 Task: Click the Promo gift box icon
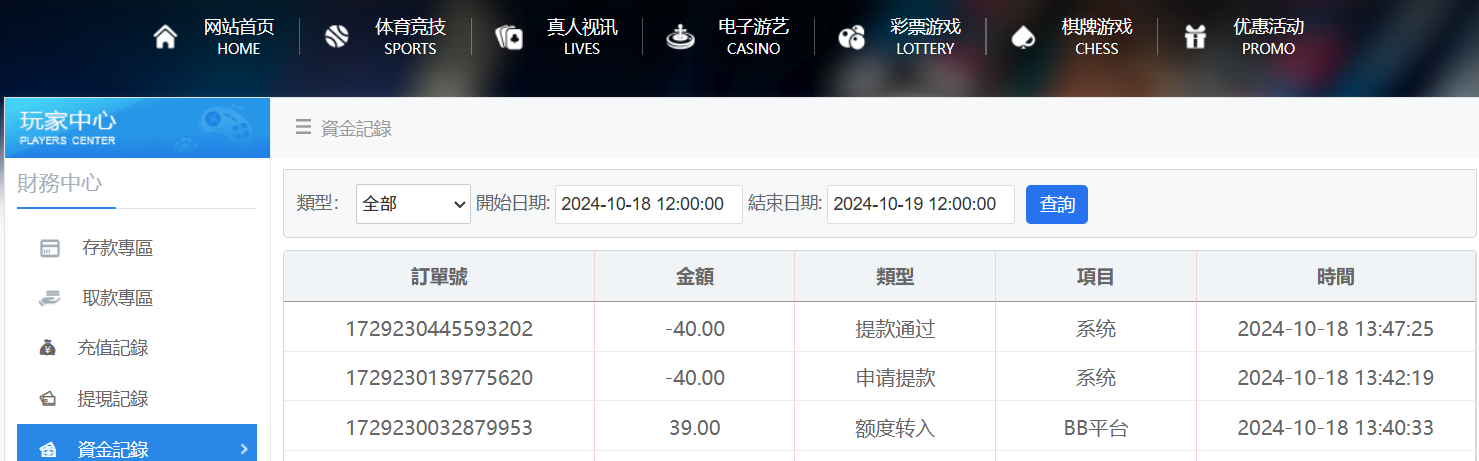[1194, 37]
